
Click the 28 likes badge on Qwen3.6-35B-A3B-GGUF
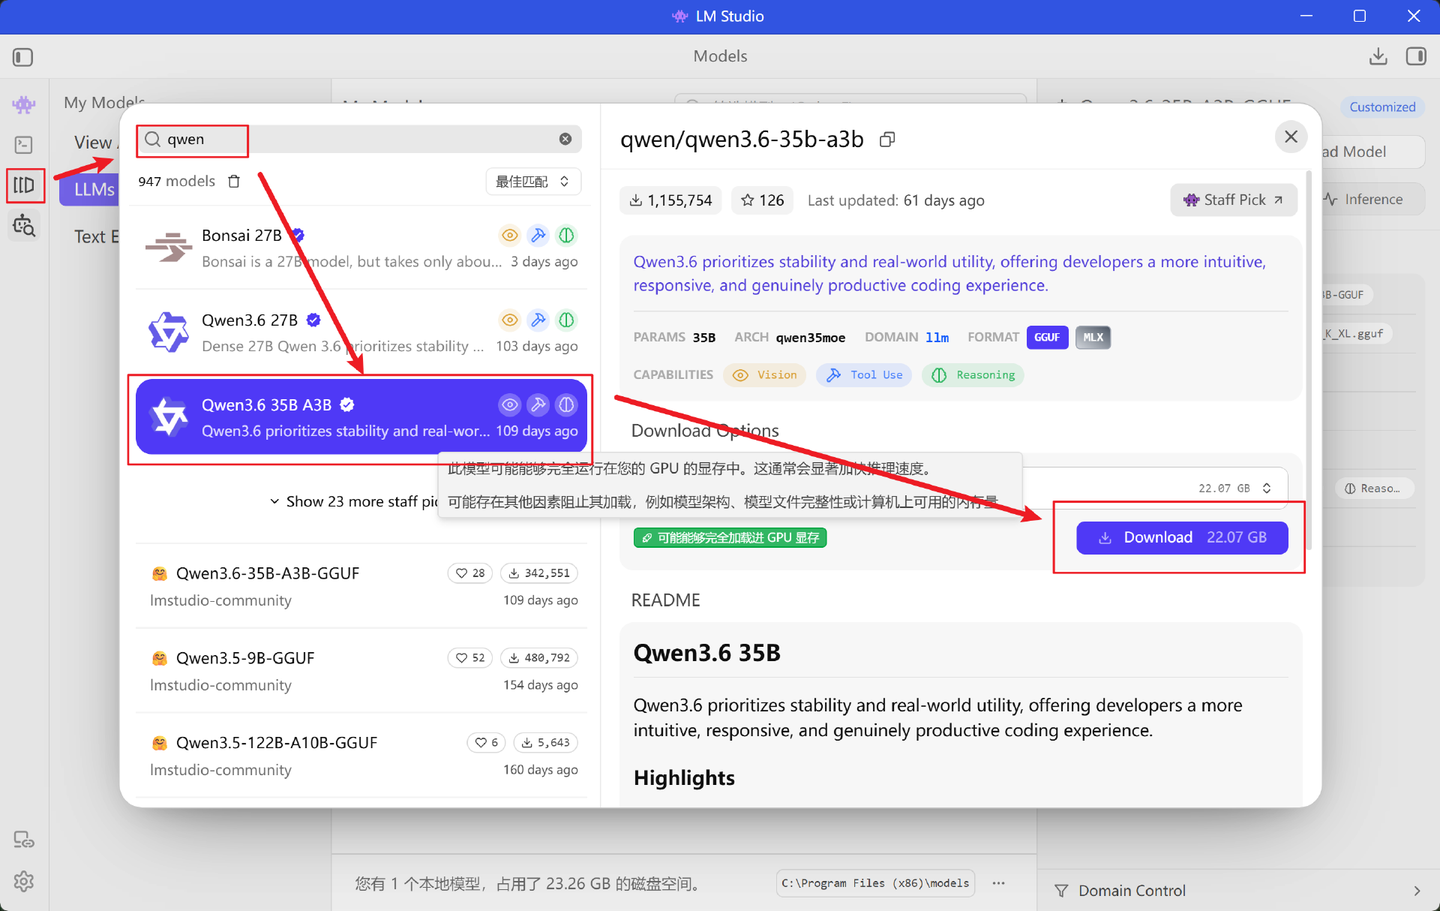click(x=470, y=573)
